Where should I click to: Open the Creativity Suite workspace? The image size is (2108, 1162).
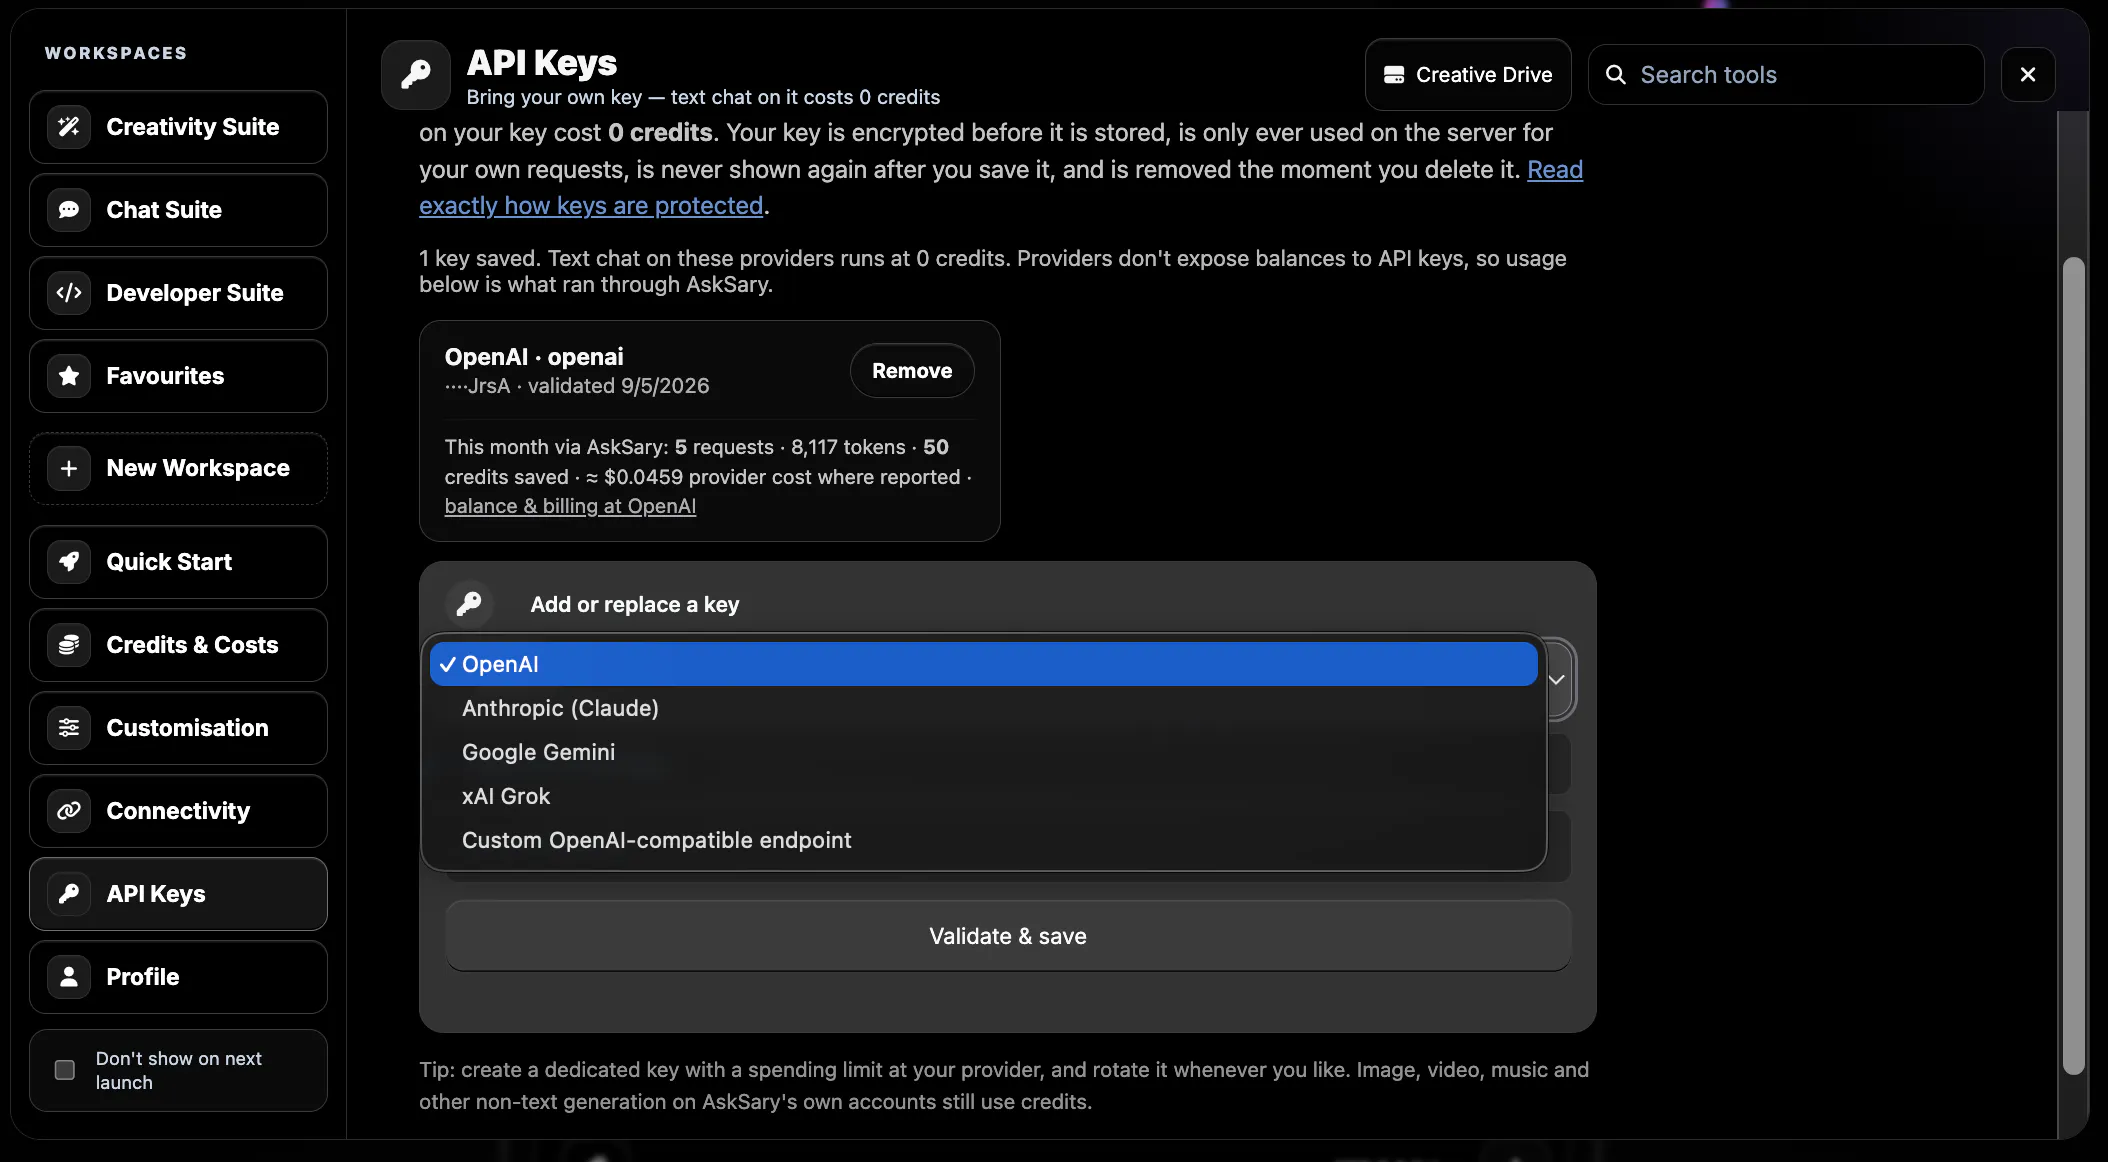point(178,127)
